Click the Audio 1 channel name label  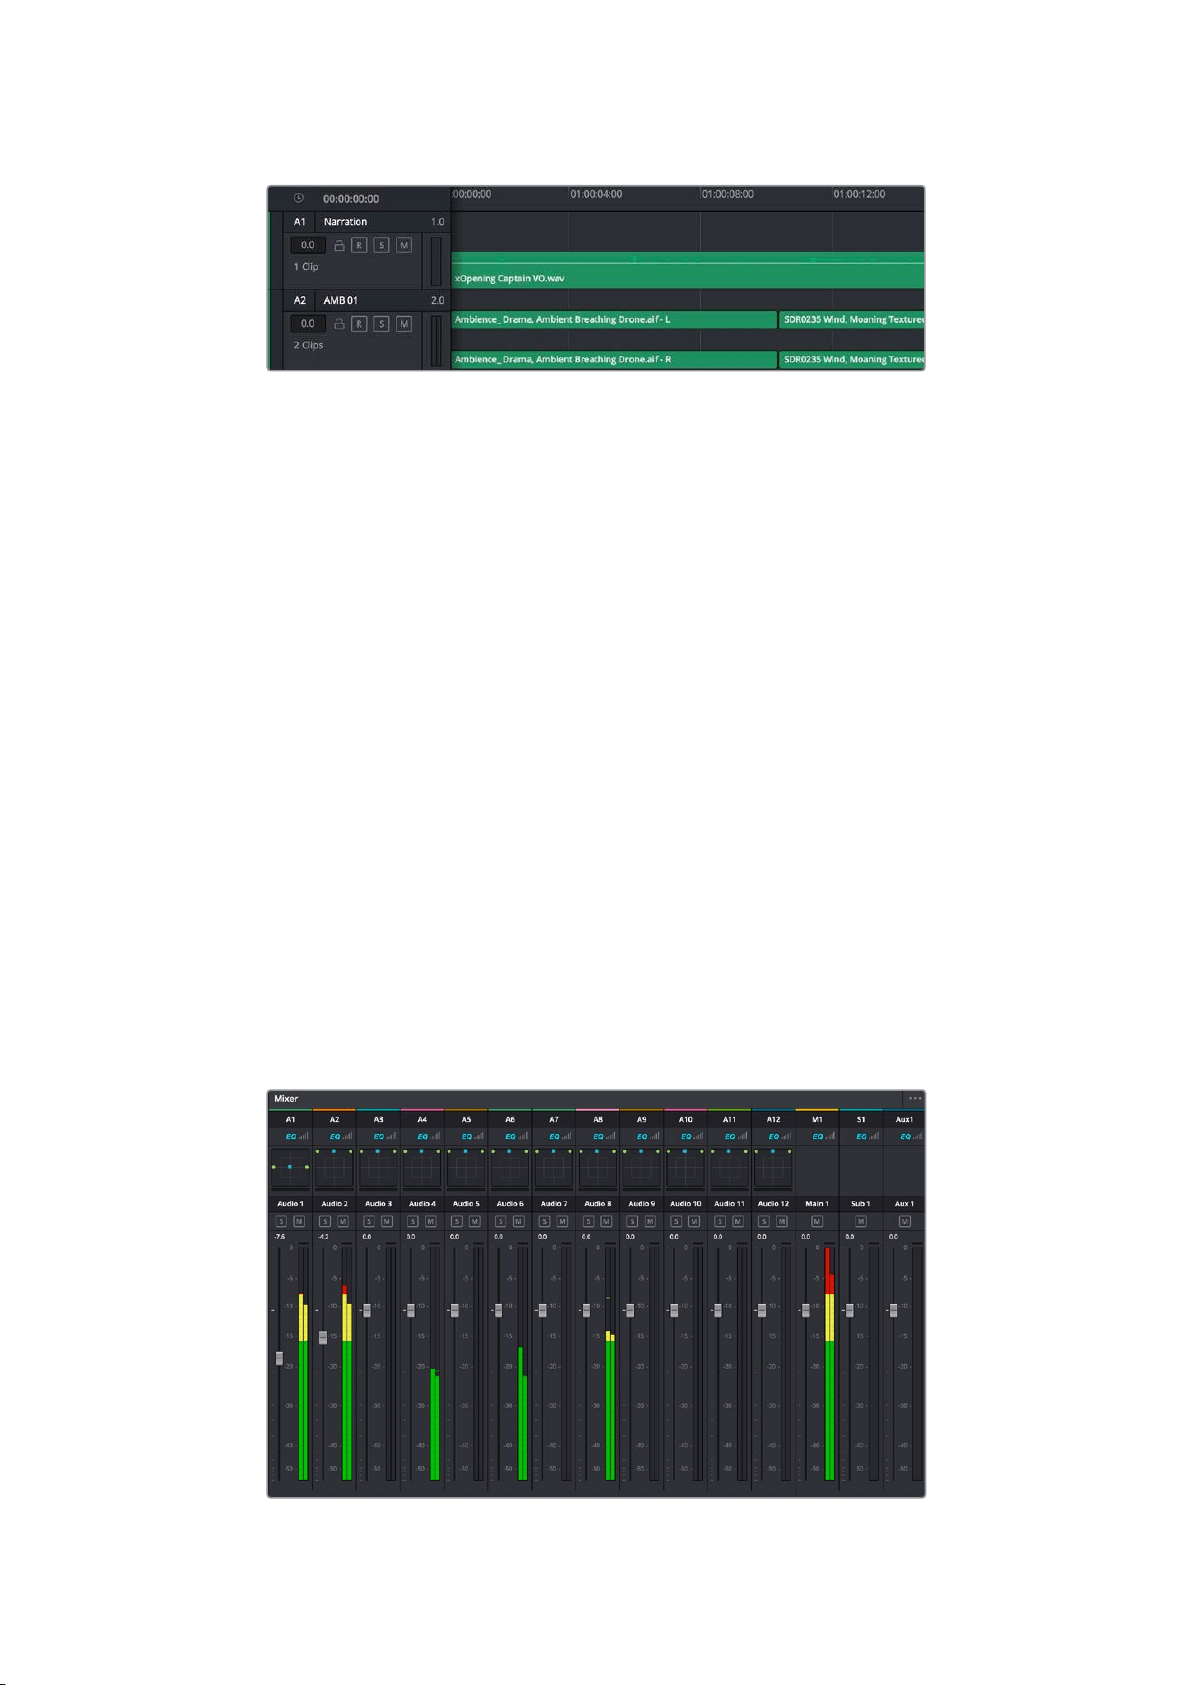pyautogui.click(x=291, y=1204)
